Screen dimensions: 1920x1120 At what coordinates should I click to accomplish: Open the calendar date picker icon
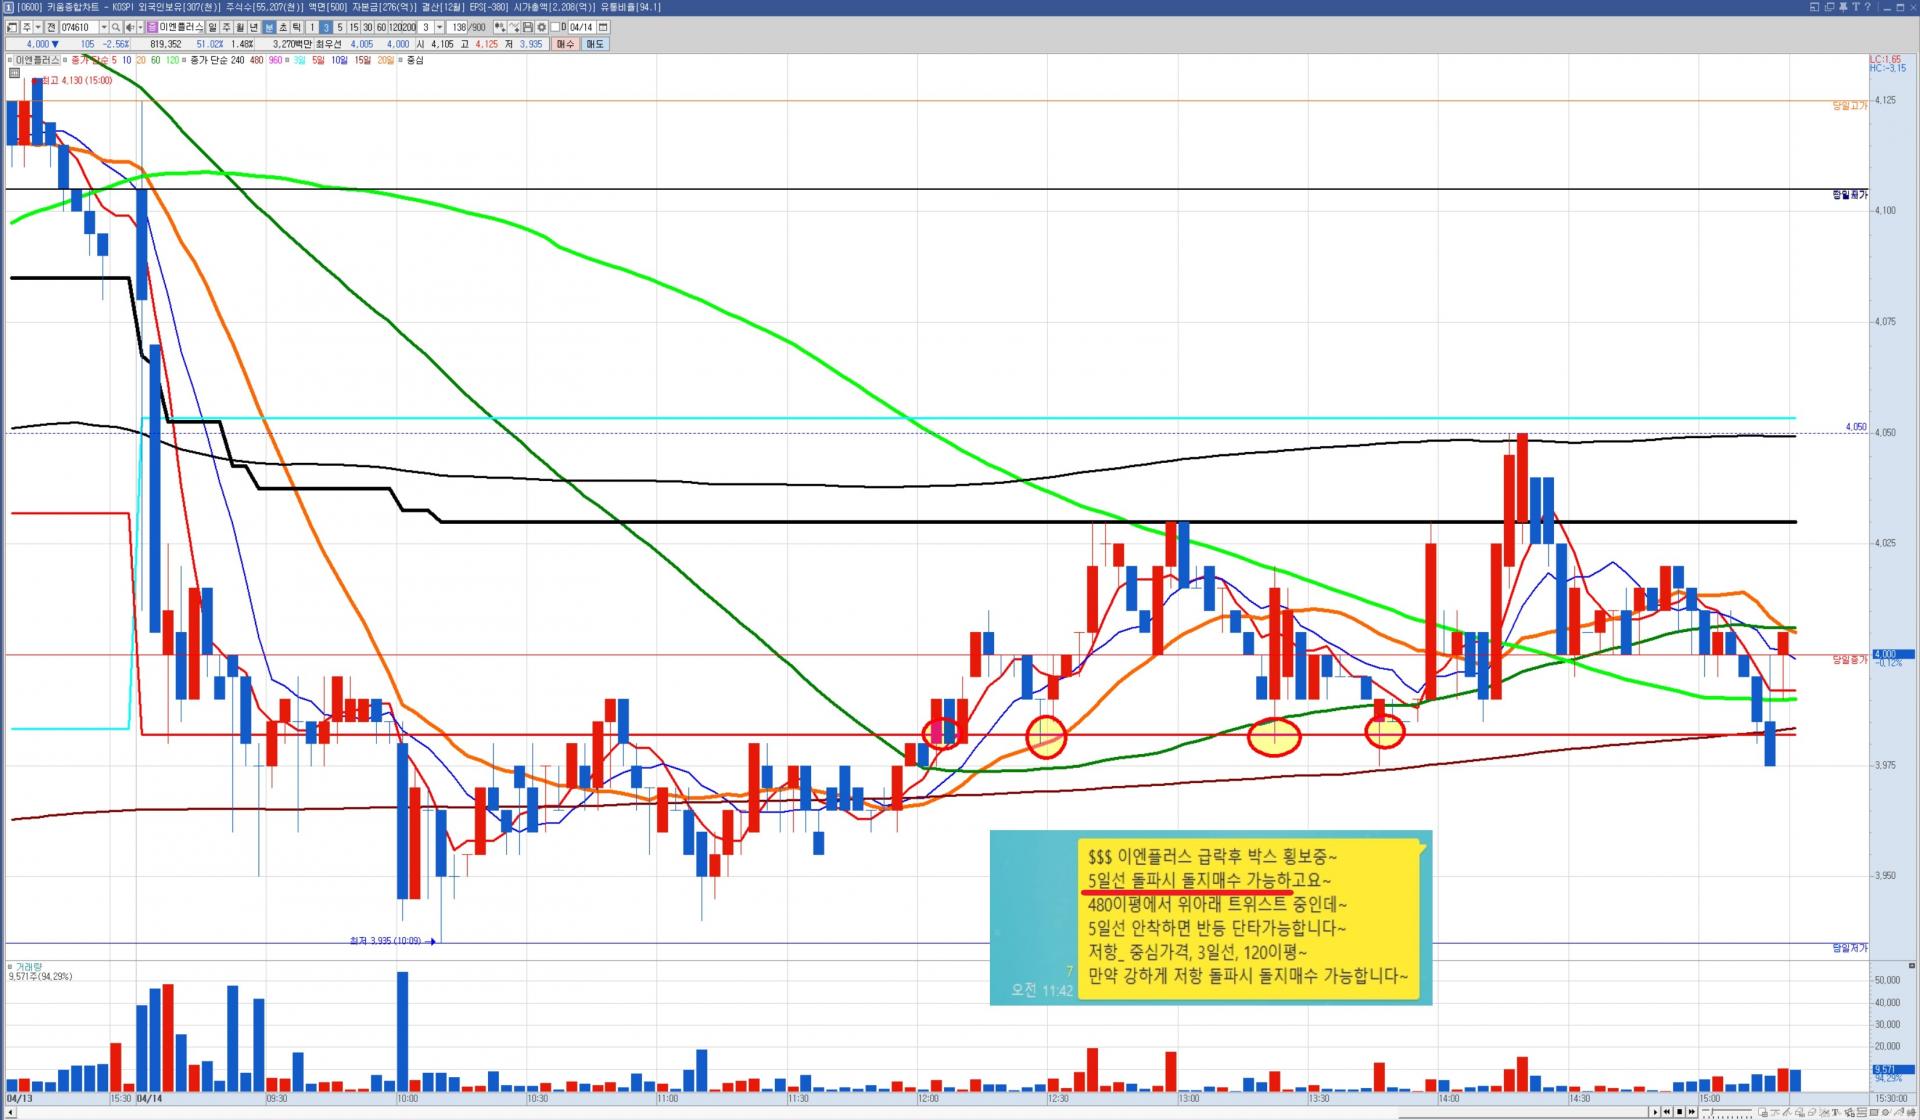[603, 27]
